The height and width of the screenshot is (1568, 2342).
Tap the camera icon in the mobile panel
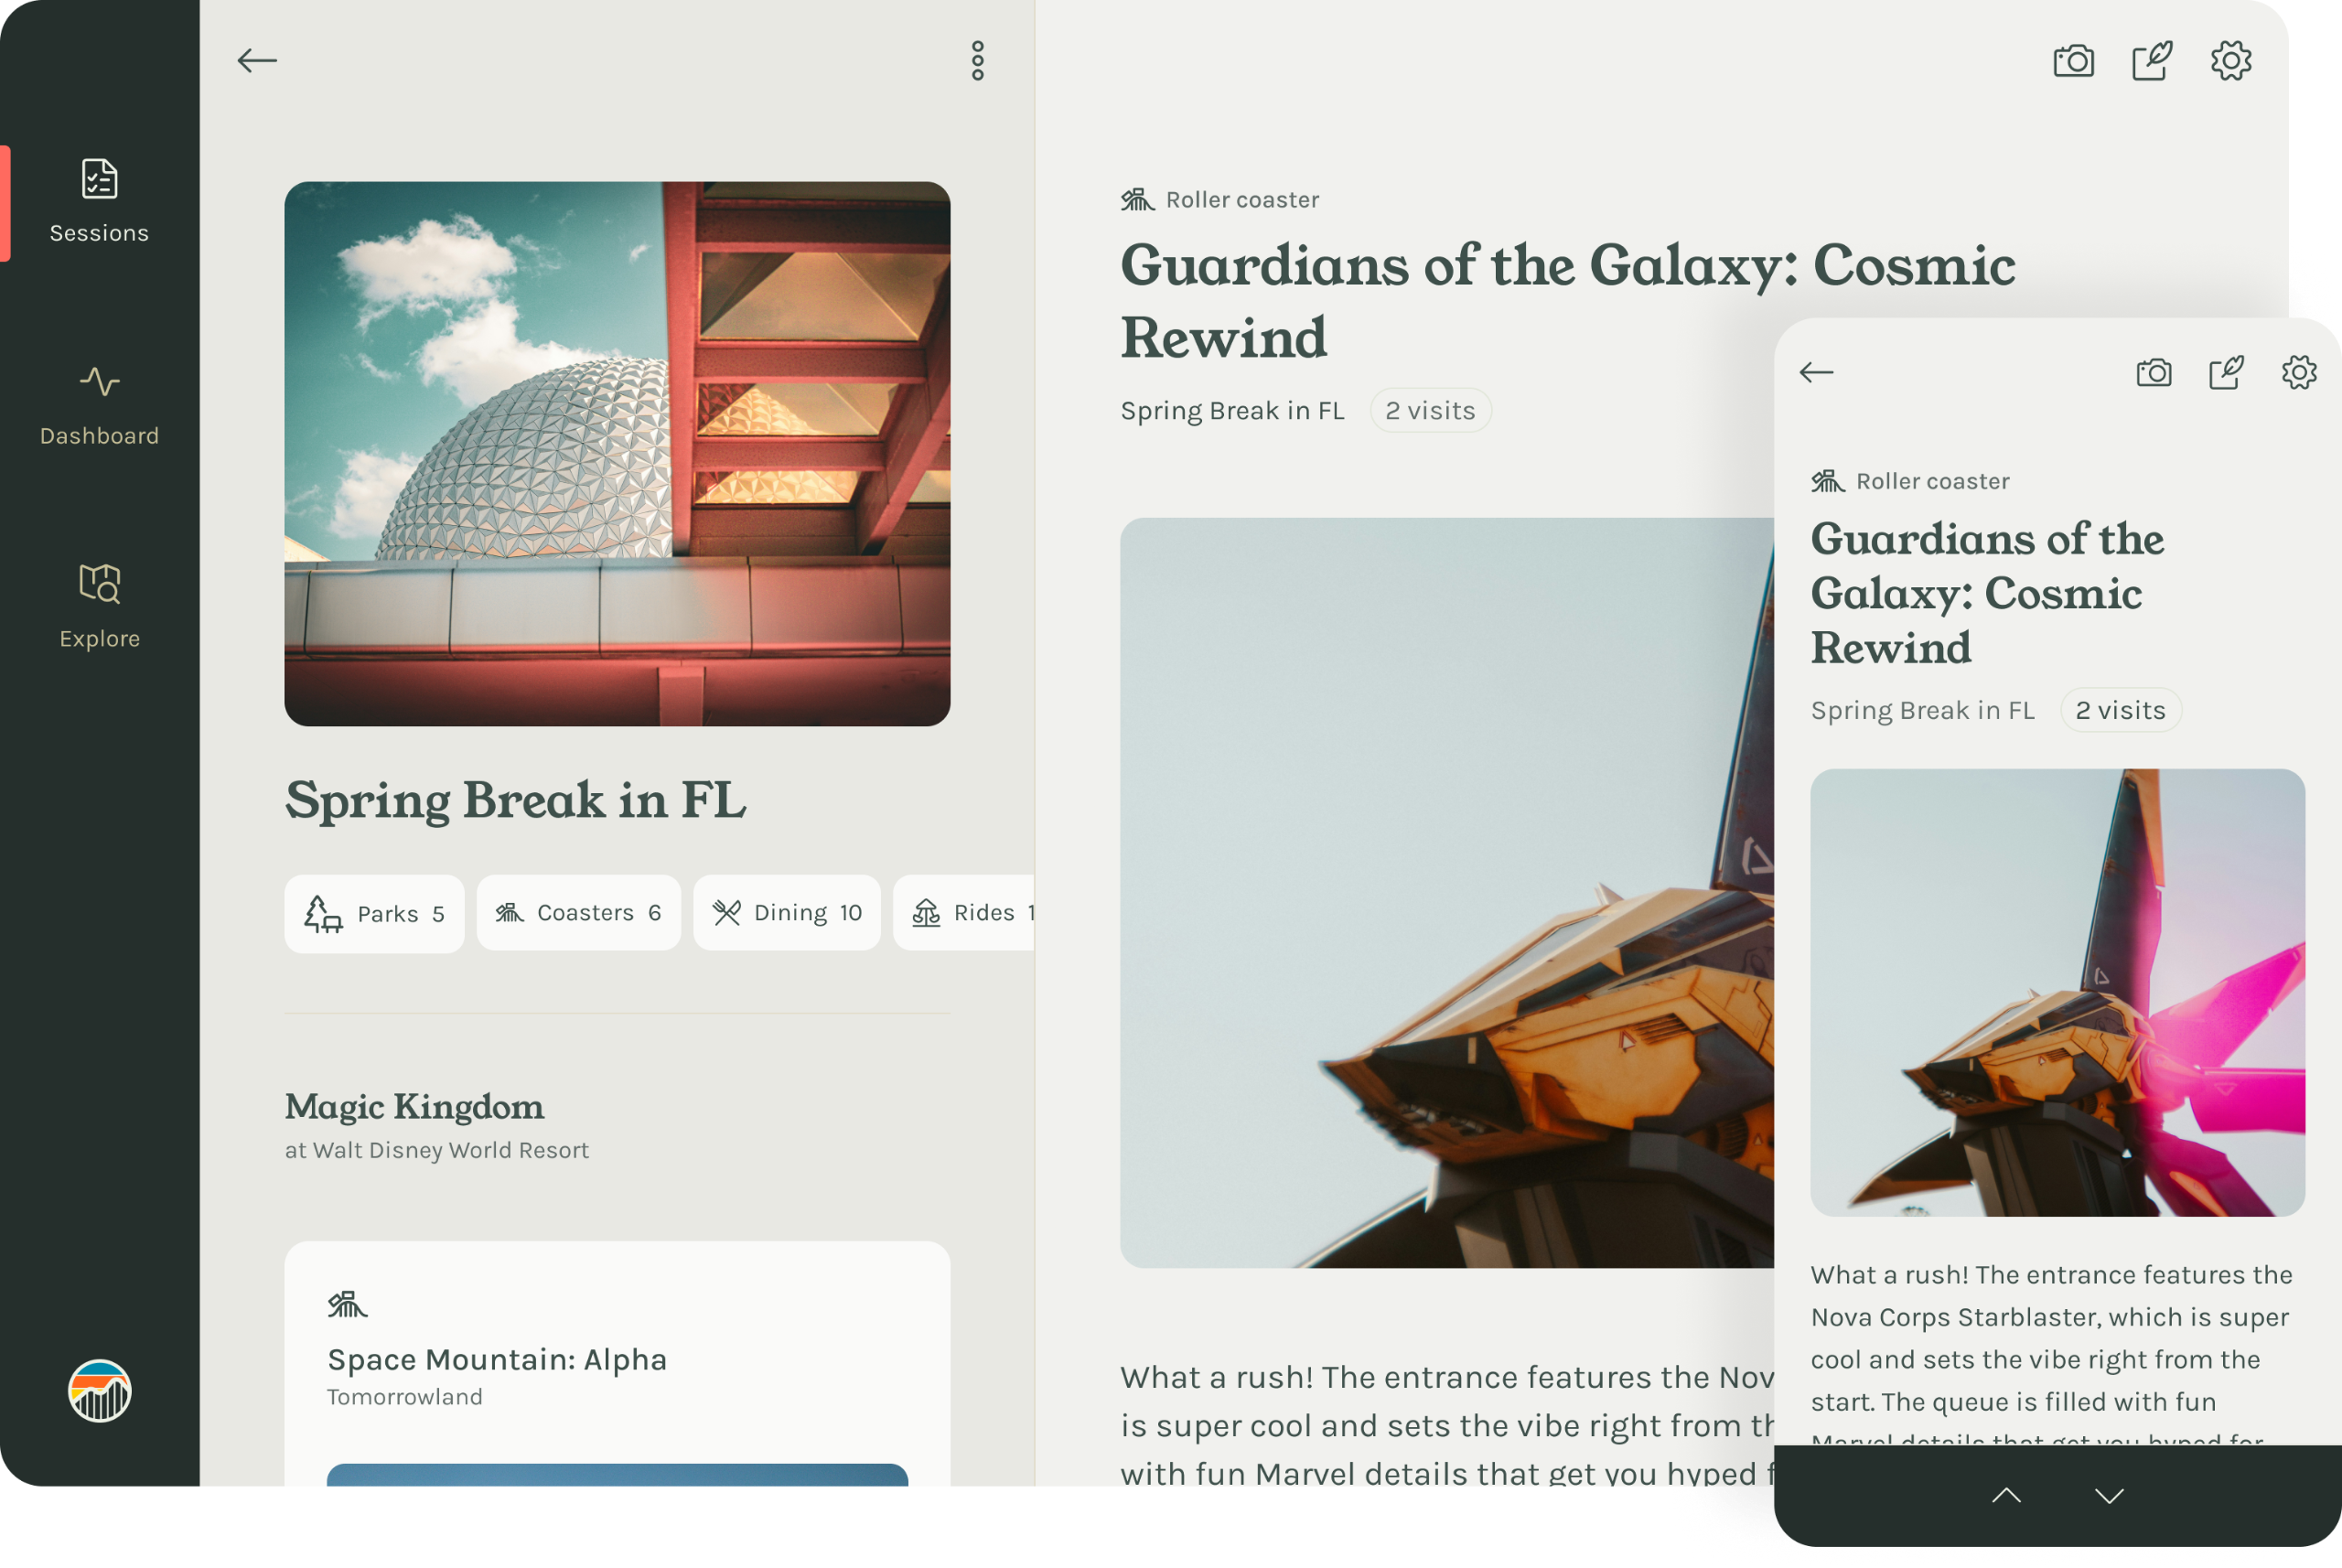[x=2153, y=373]
